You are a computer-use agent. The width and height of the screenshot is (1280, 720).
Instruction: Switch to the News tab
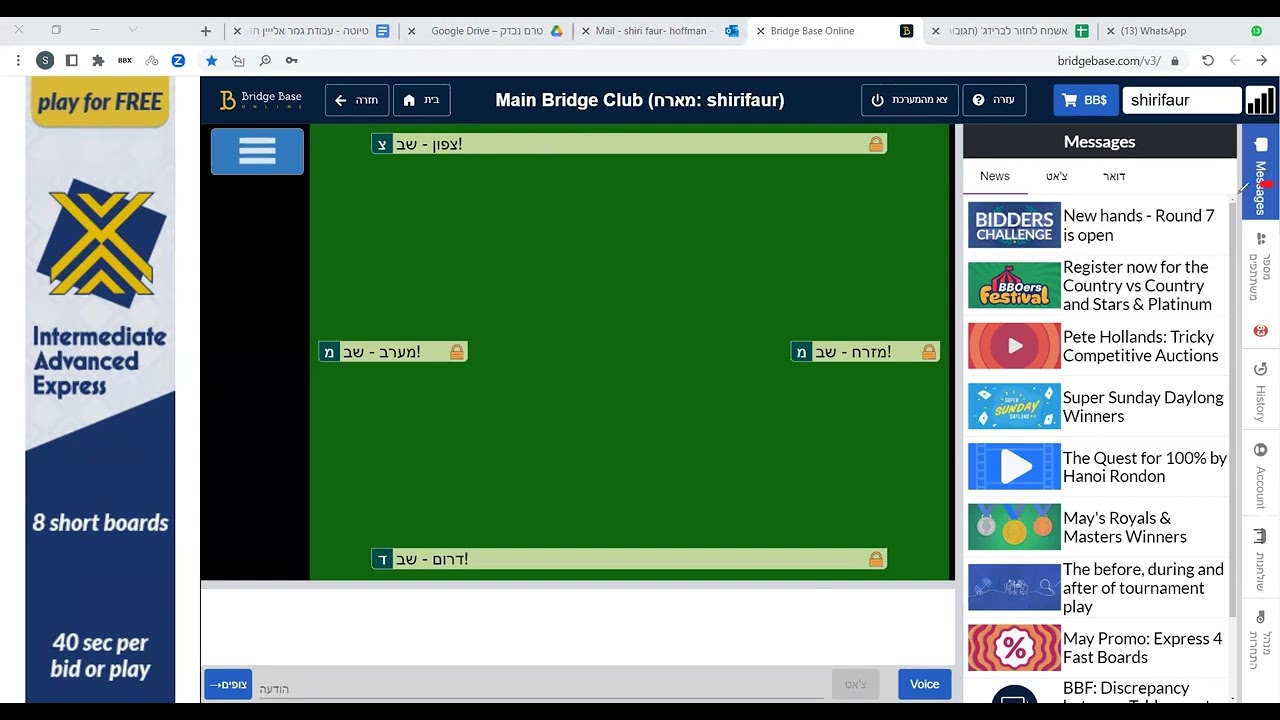(x=995, y=176)
